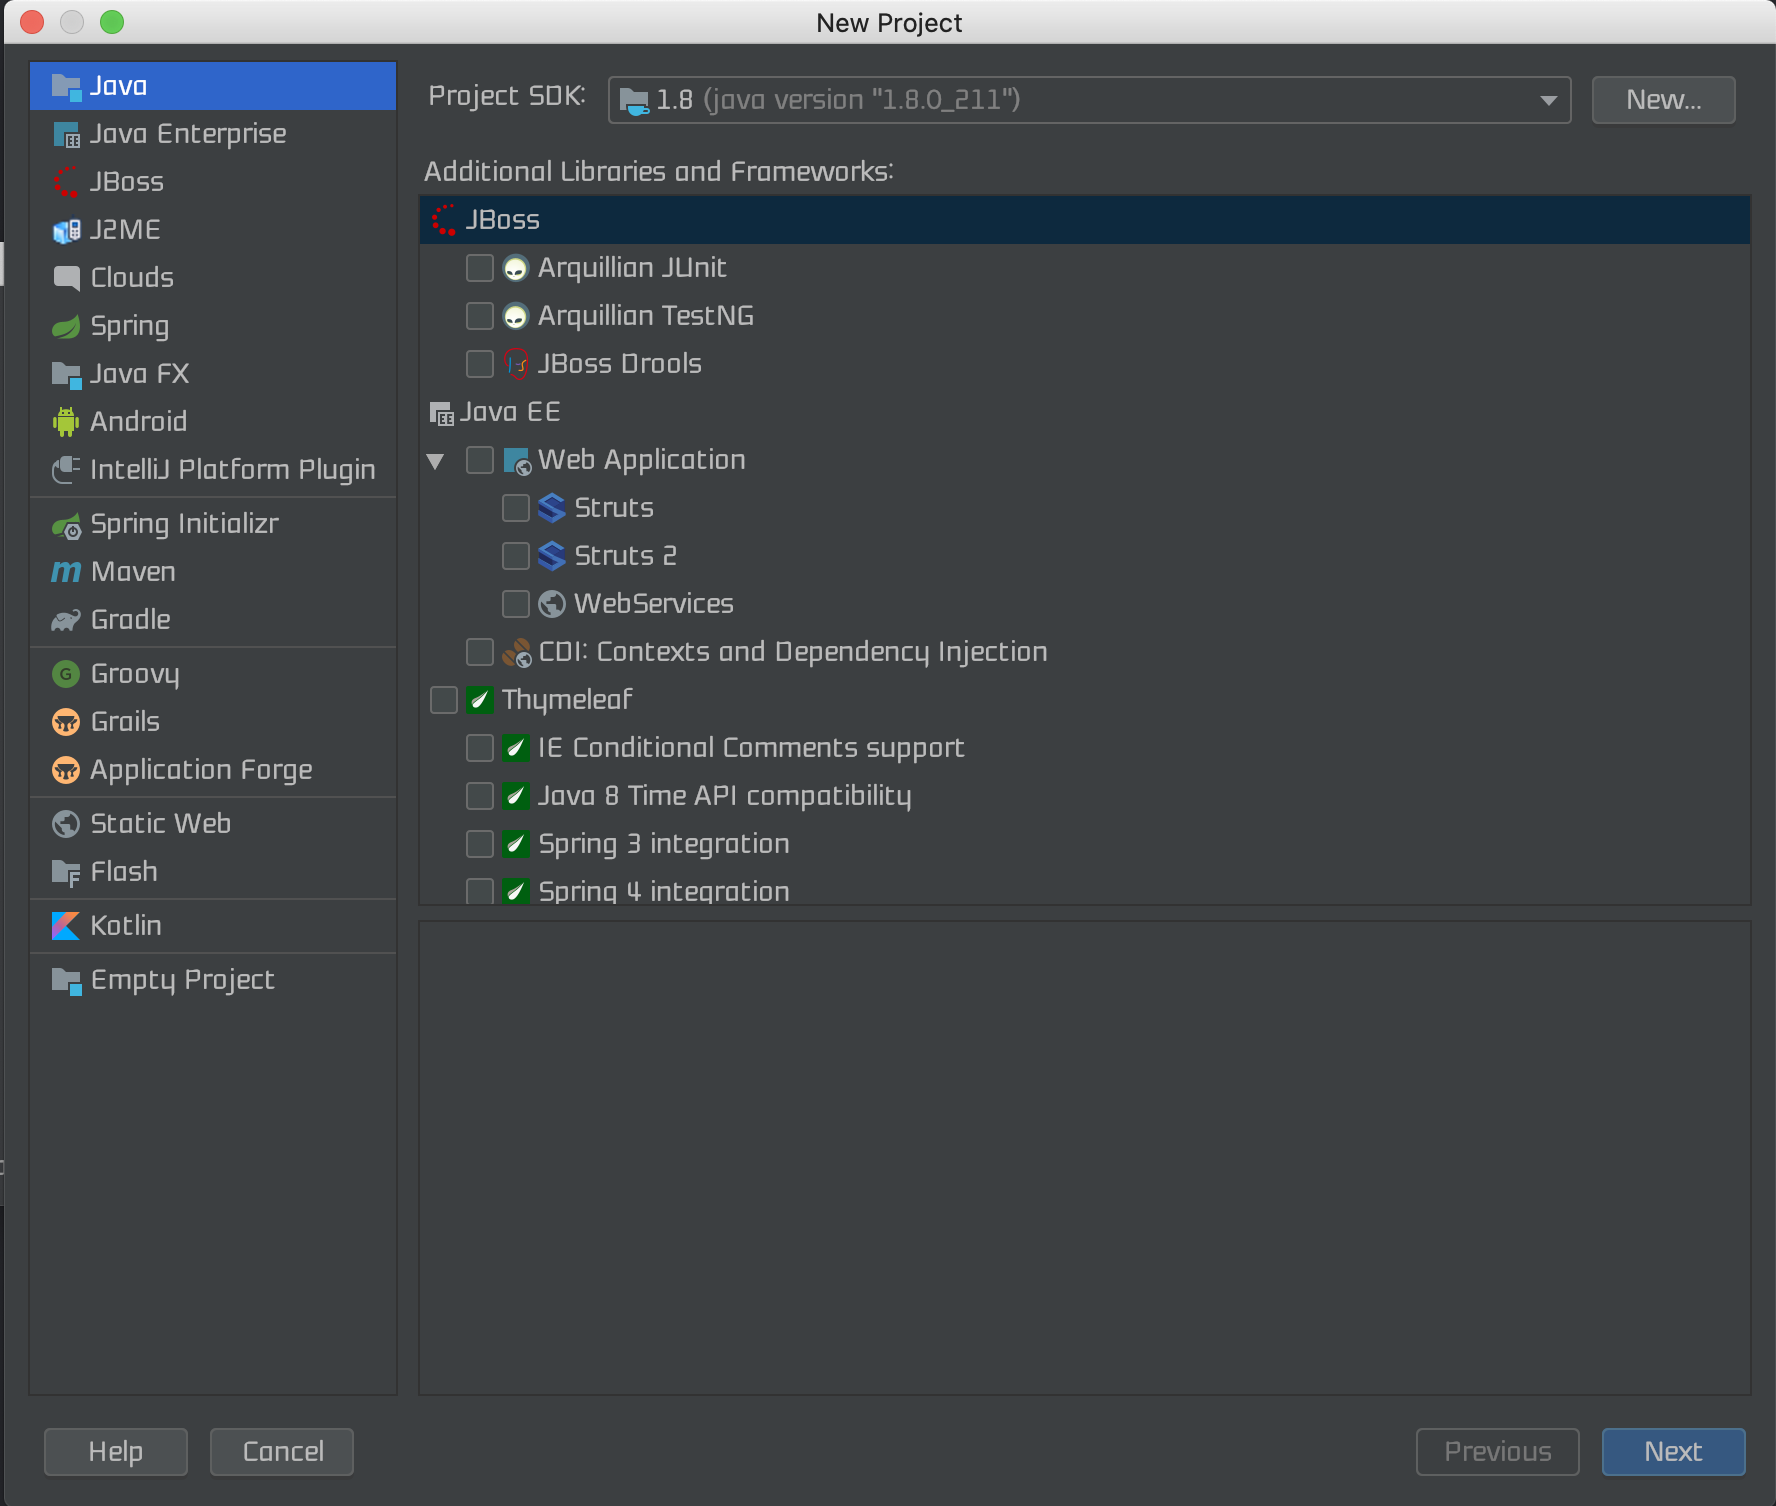1776x1506 pixels.
Task: Select the Clouds project icon
Action: 66,278
